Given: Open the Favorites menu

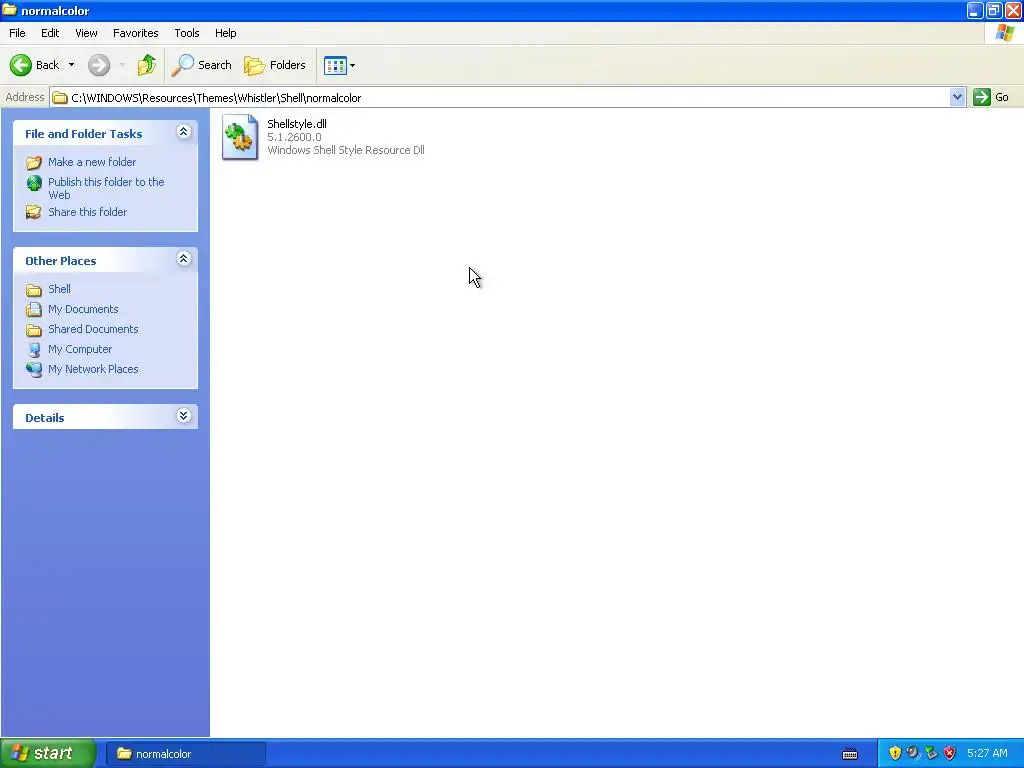Looking at the screenshot, I should coord(136,33).
